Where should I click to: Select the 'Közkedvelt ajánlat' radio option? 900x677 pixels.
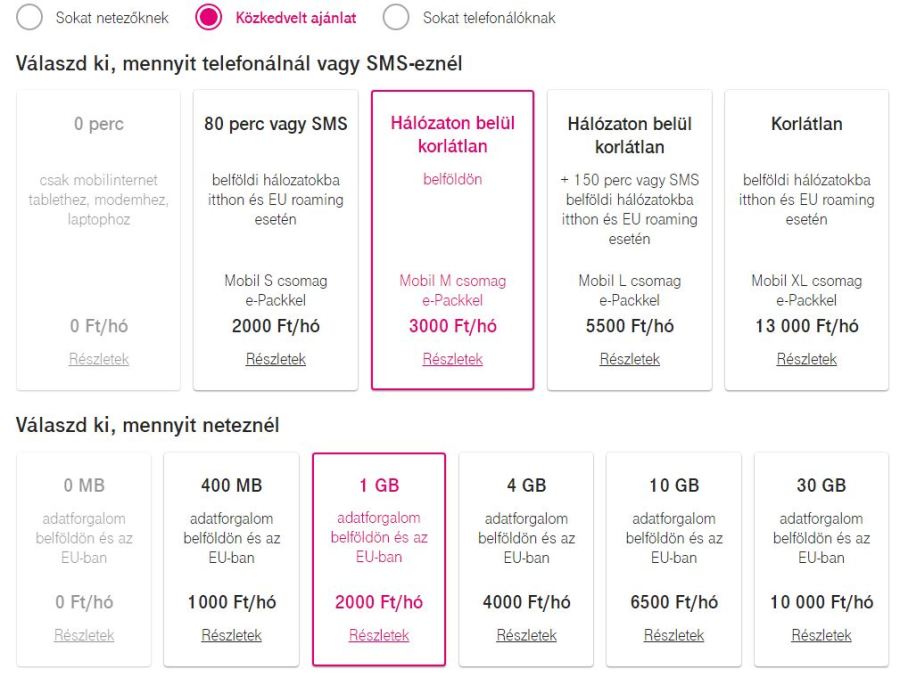pos(209,17)
